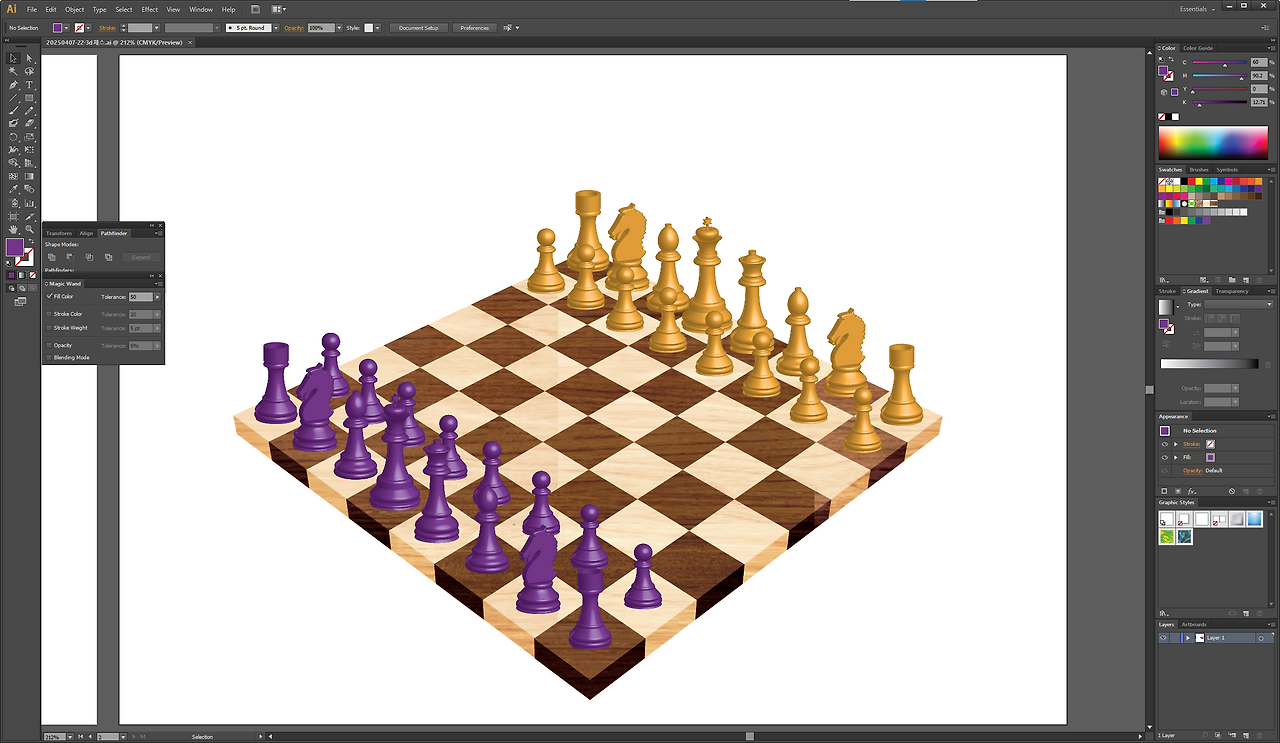
Task: Clear appearance in the Appearance panel
Action: [x=1232, y=491]
